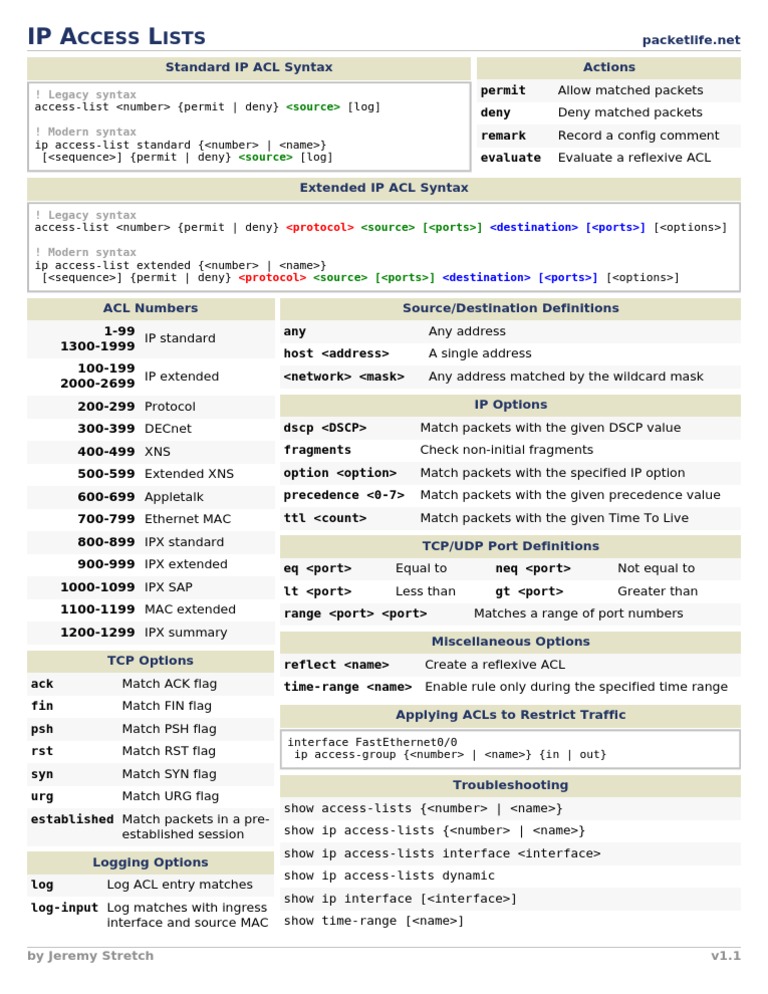Click the ACL Numbers section heading
Image resolution: width=768 pixels, height=994 pixels.
(x=150, y=308)
